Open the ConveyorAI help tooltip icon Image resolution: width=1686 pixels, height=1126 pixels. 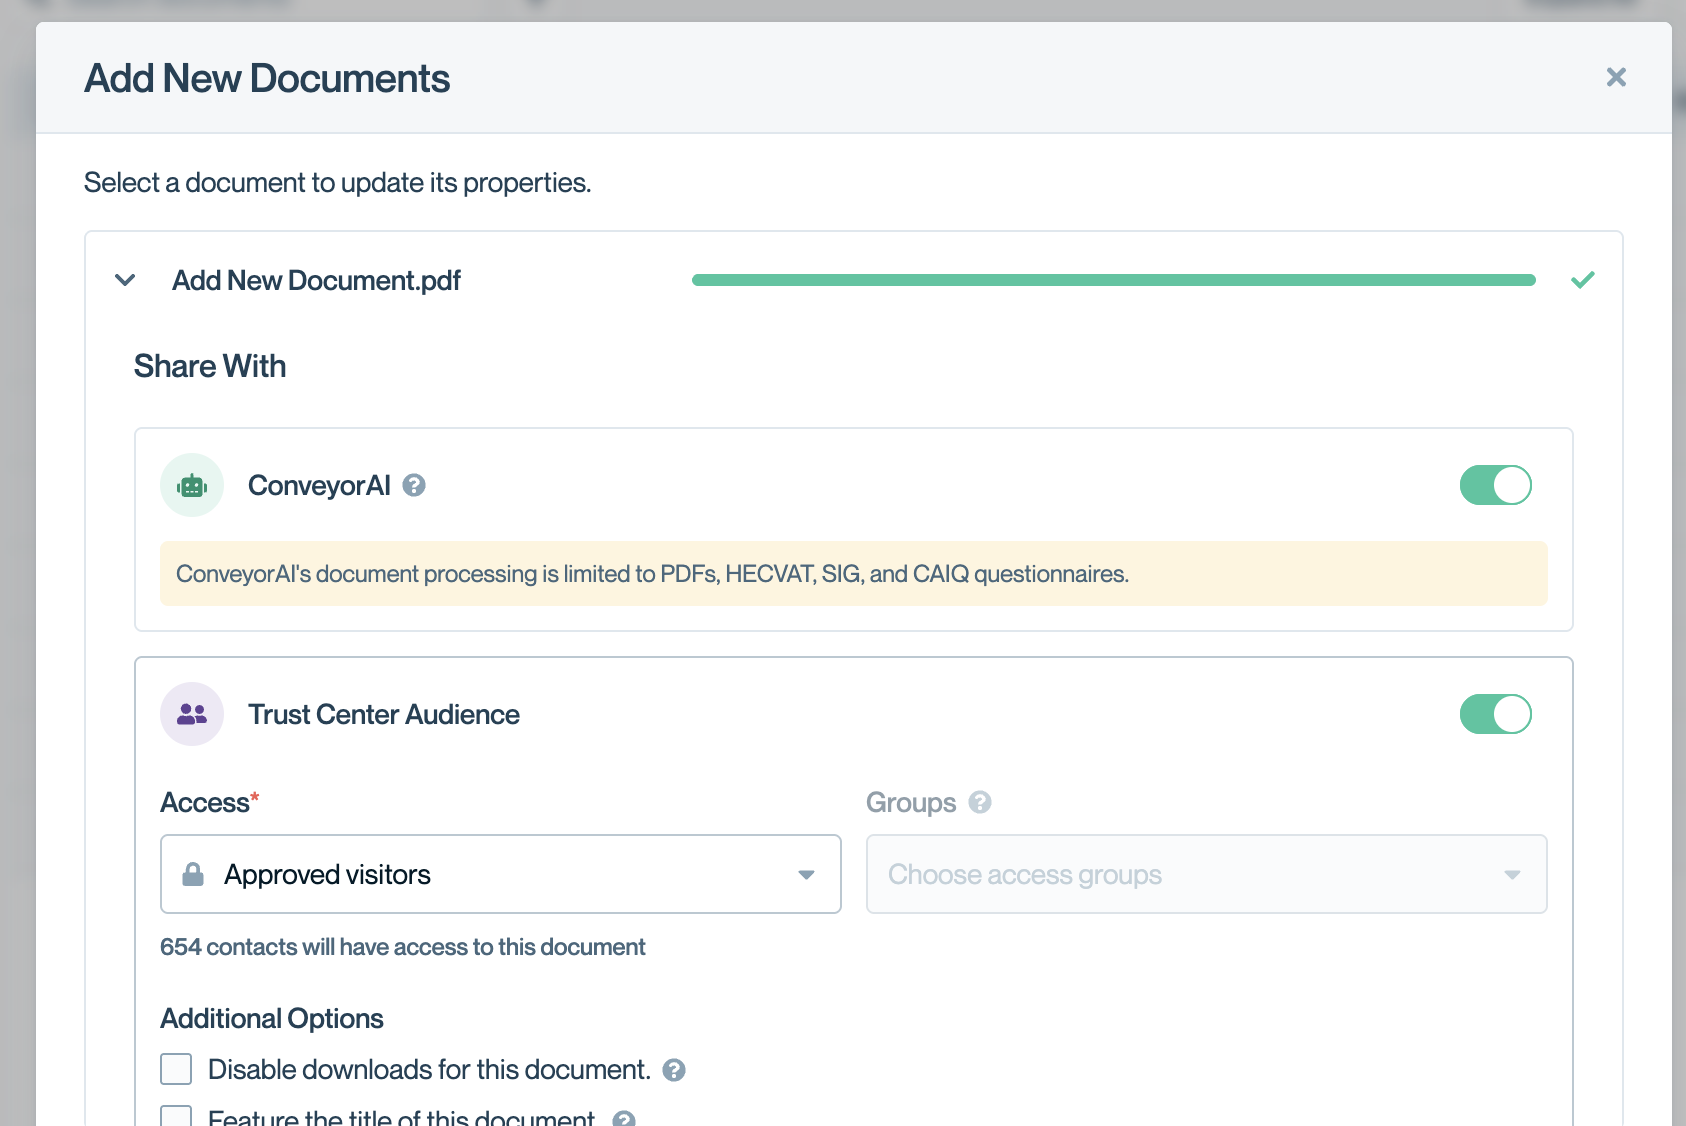pyautogui.click(x=414, y=485)
